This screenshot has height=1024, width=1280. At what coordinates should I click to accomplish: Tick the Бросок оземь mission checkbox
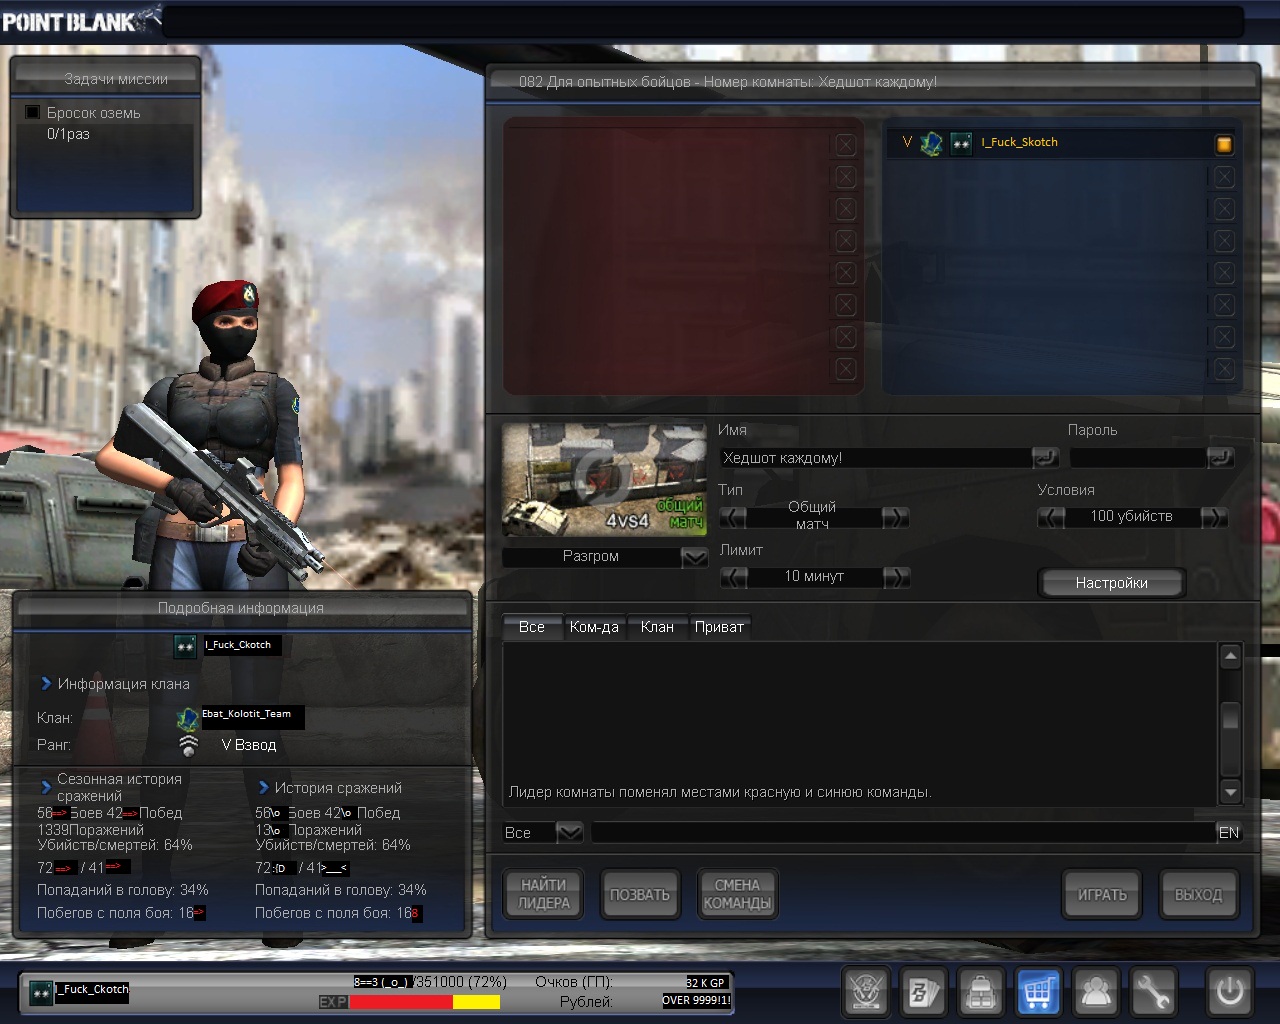click(x=33, y=113)
